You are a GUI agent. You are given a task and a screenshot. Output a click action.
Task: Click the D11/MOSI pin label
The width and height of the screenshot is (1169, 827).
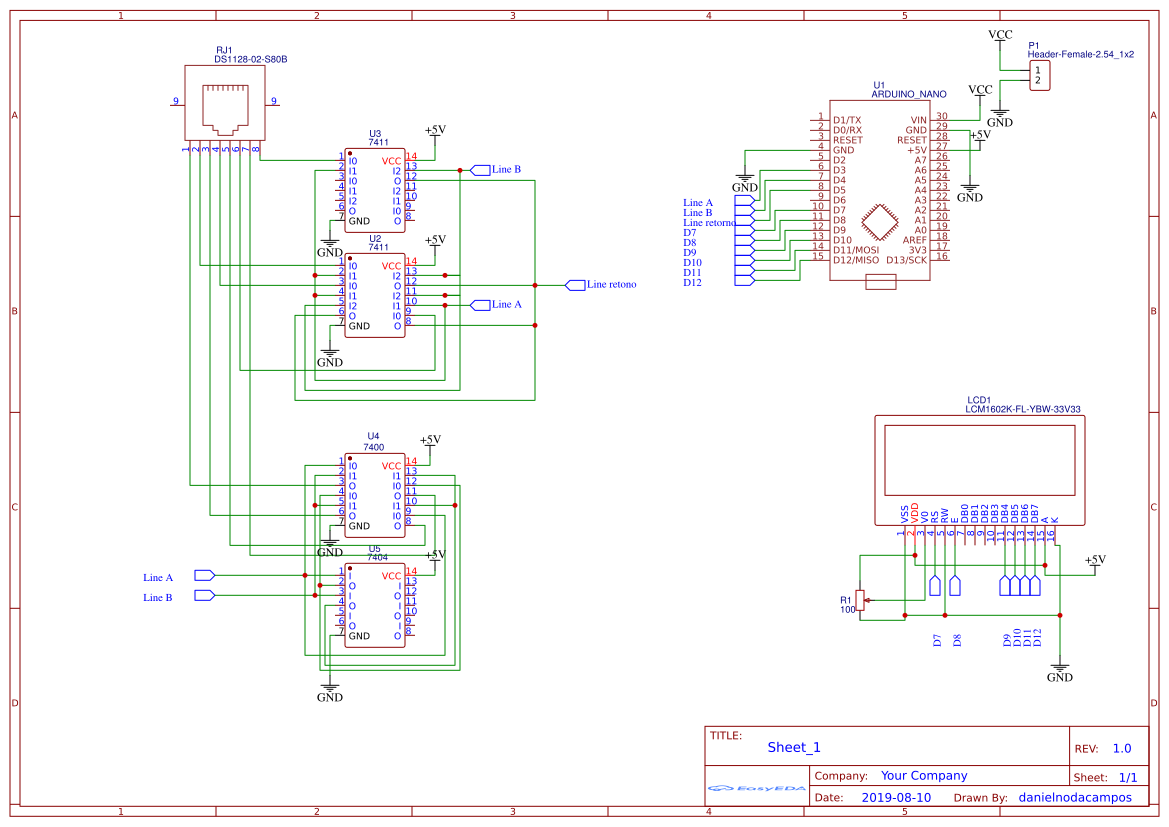pos(856,250)
